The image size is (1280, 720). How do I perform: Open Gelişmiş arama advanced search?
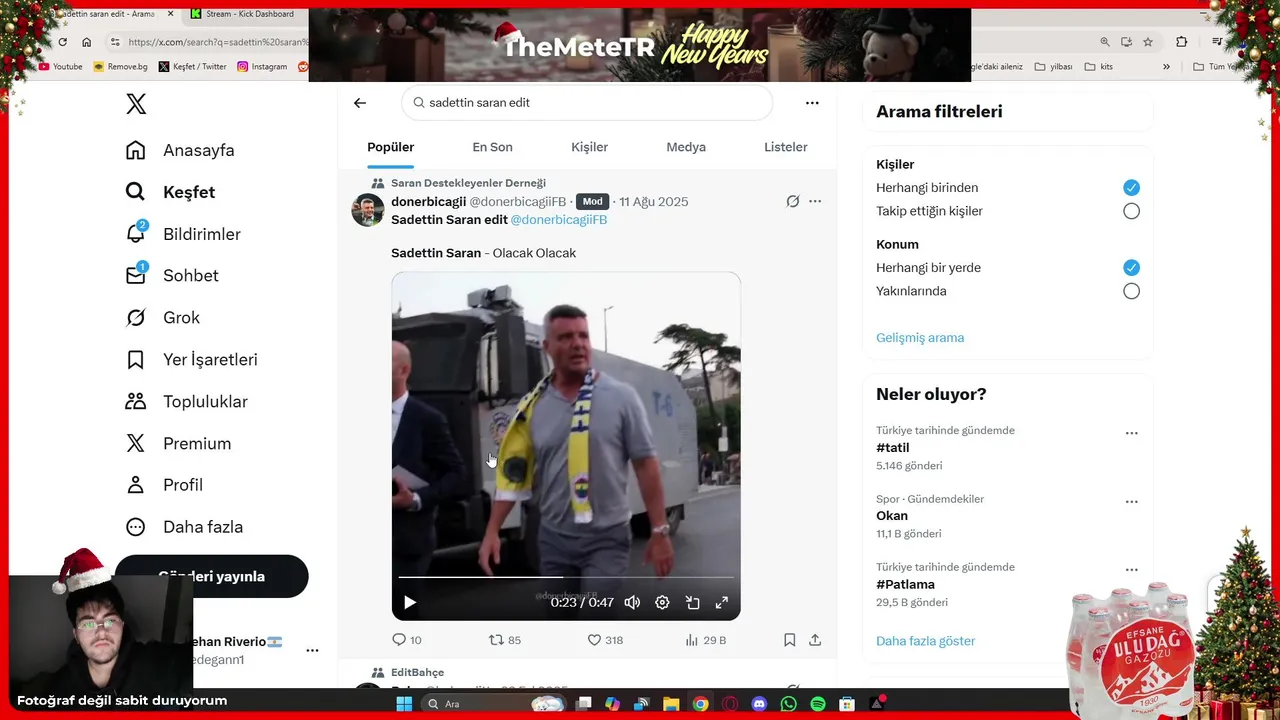tap(920, 338)
